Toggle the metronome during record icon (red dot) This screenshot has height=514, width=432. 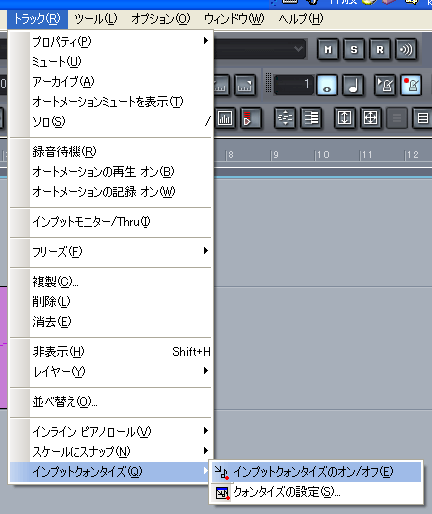coord(411,85)
